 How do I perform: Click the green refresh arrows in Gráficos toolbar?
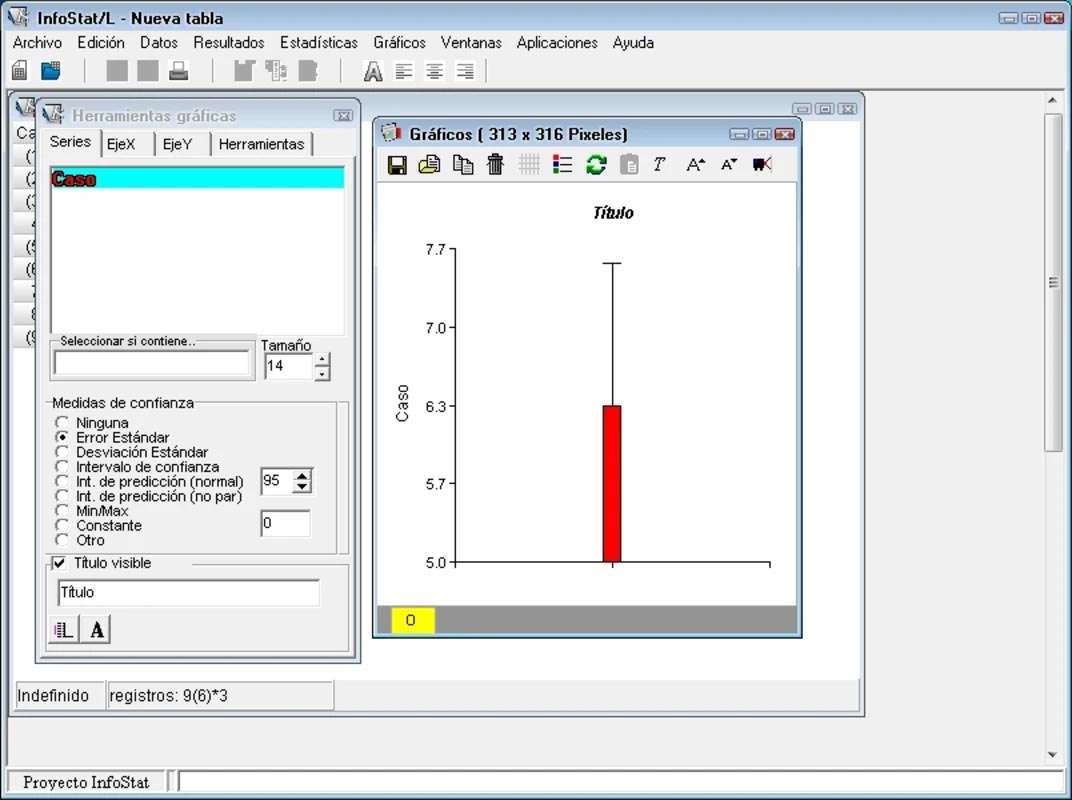(596, 165)
